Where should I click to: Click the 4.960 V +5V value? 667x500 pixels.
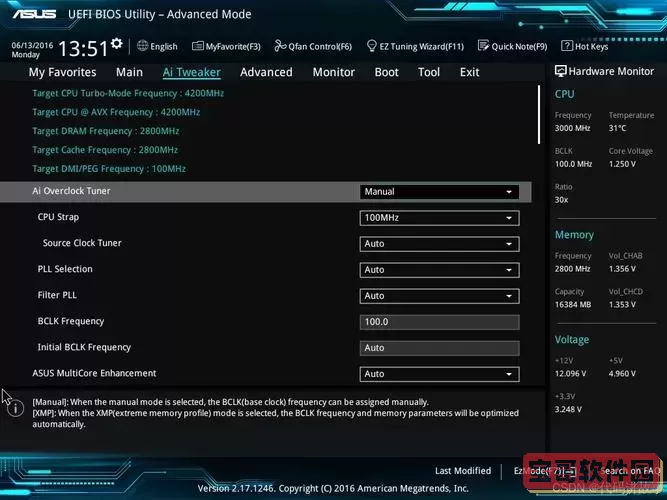pyautogui.click(x=622, y=373)
